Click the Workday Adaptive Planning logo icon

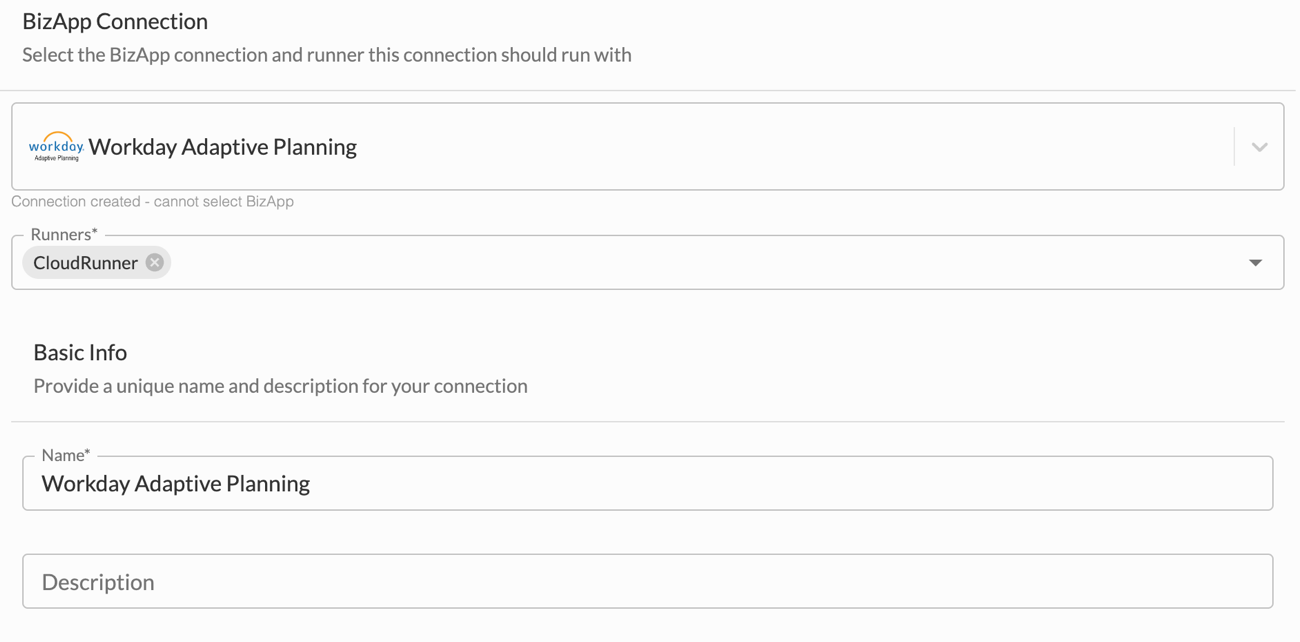(56, 147)
